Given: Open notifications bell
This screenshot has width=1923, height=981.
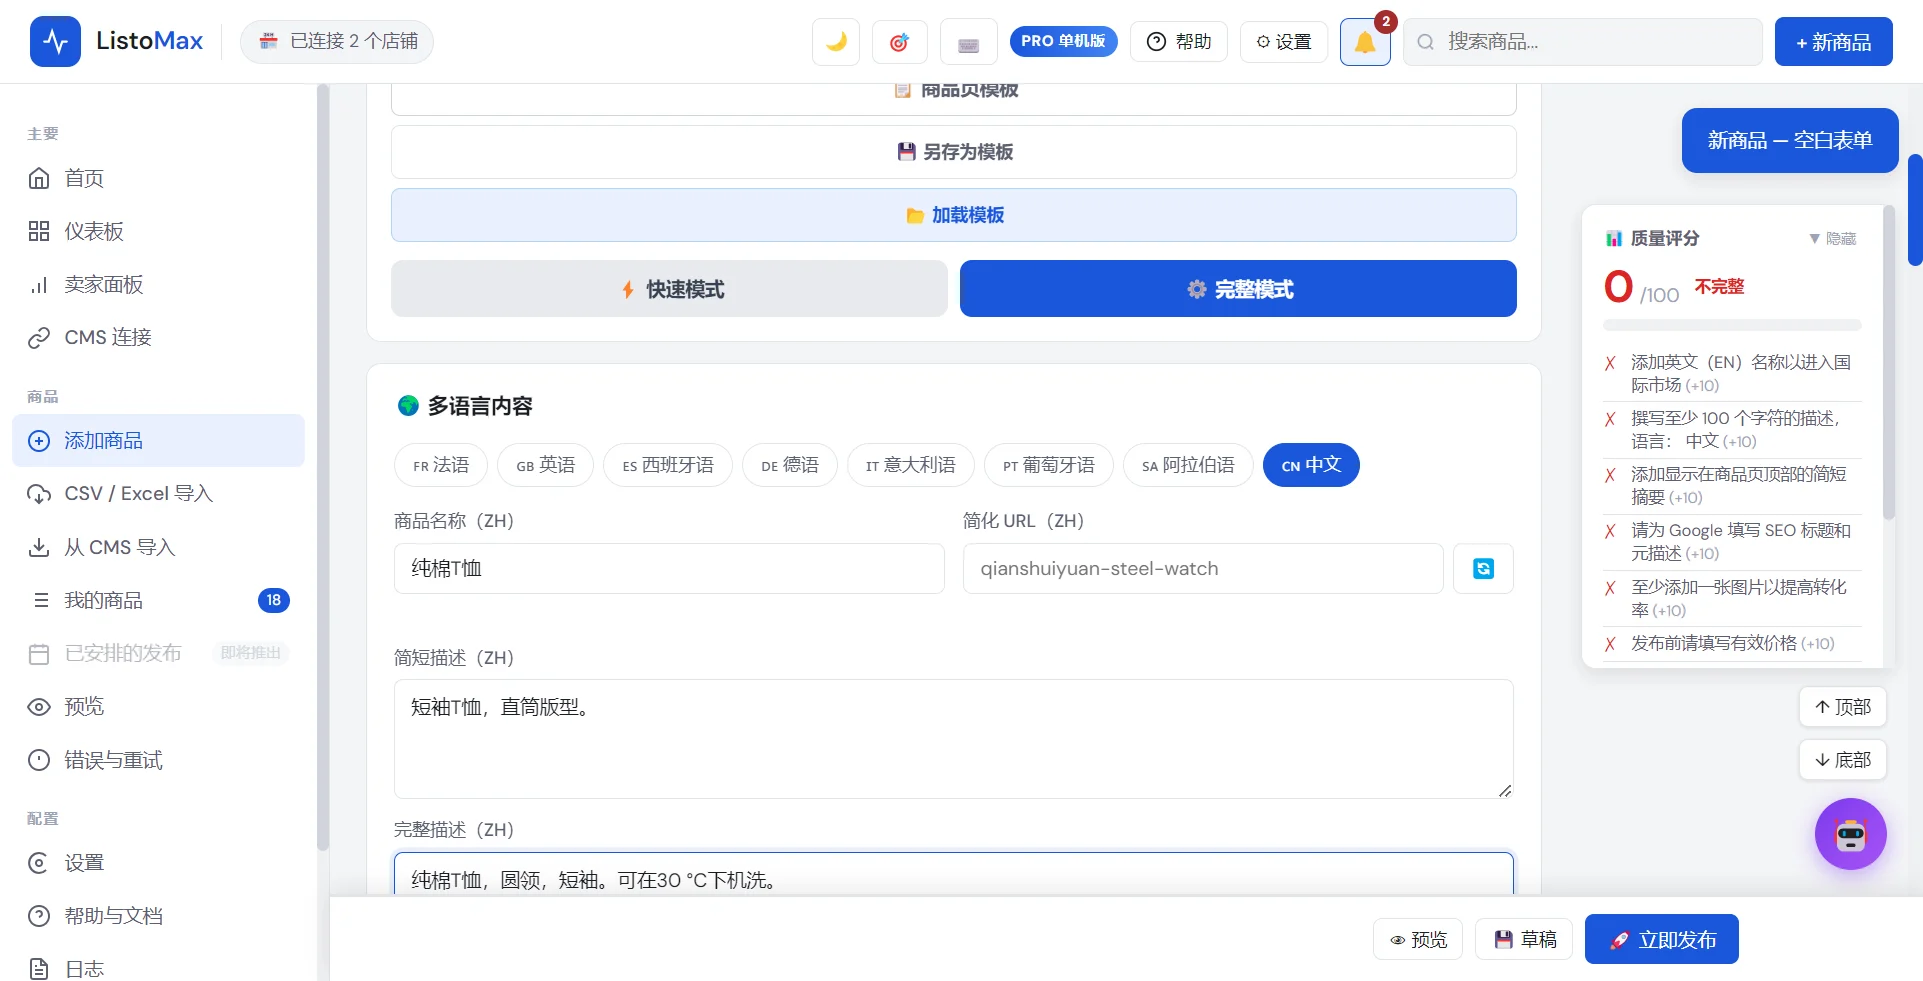Looking at the screenshot, I should (x=1365, y=42).
